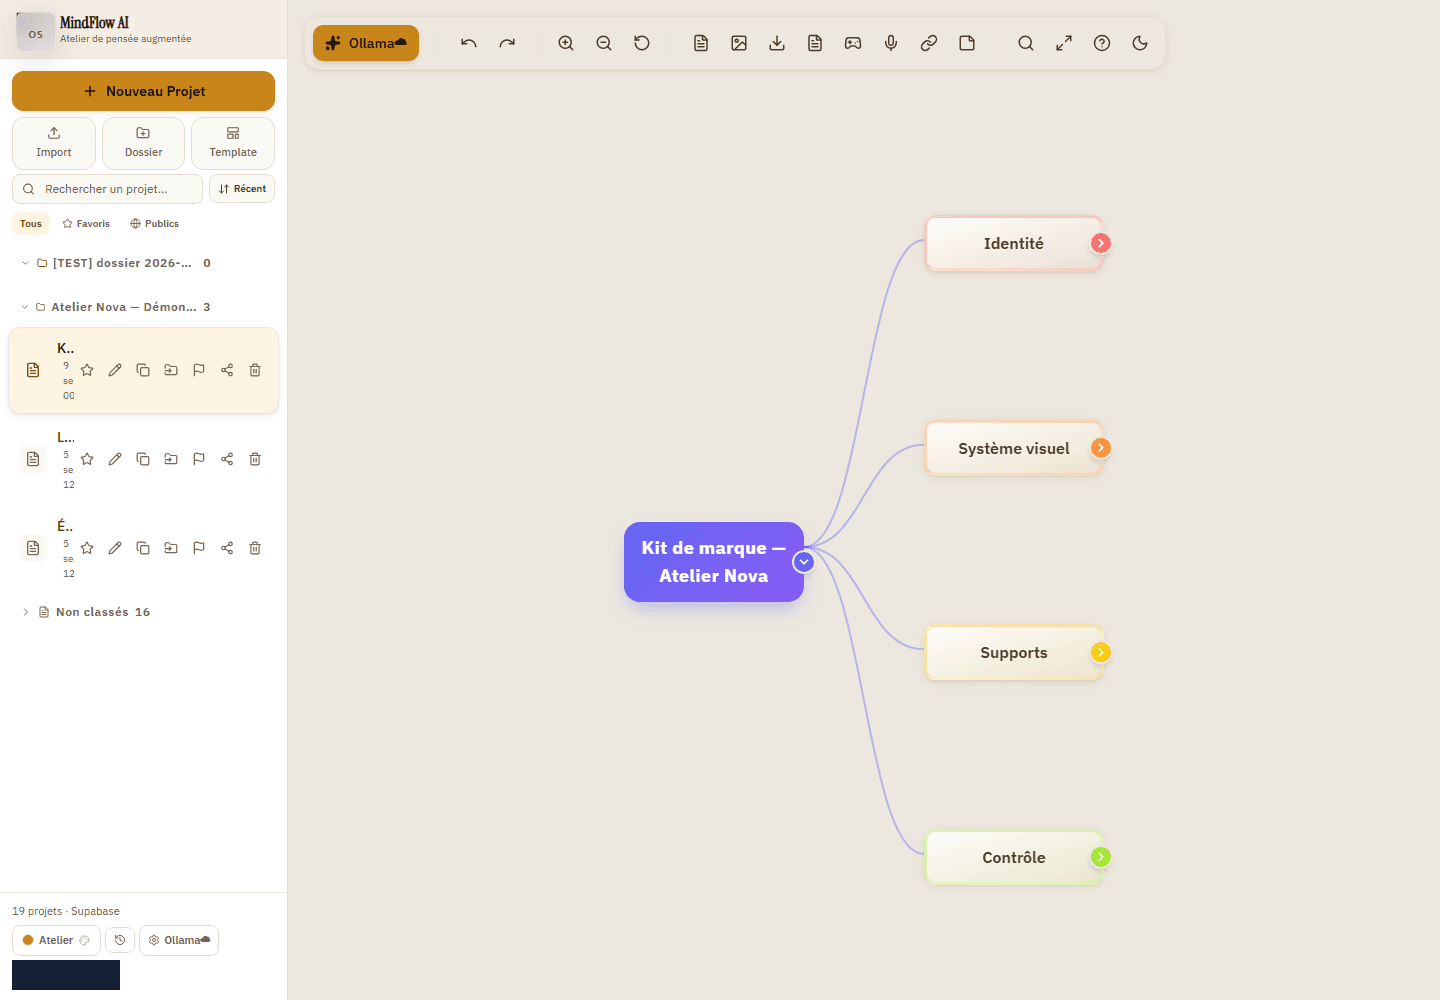Favorite the project starting with K
The width and height of the screenshot is (1440, 1000).
[87, 370]
